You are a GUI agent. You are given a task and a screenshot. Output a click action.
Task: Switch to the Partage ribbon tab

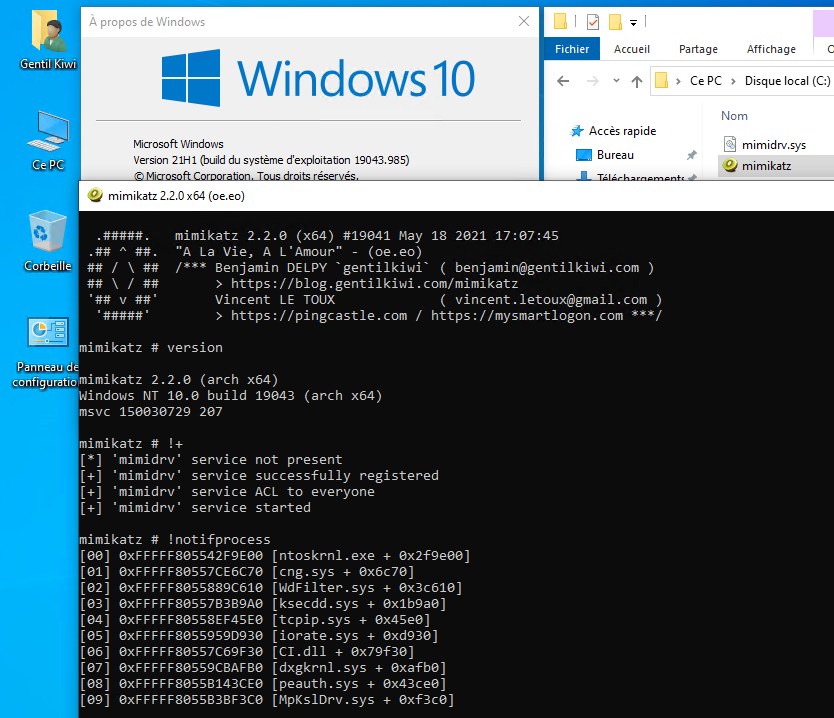point(698,49)
